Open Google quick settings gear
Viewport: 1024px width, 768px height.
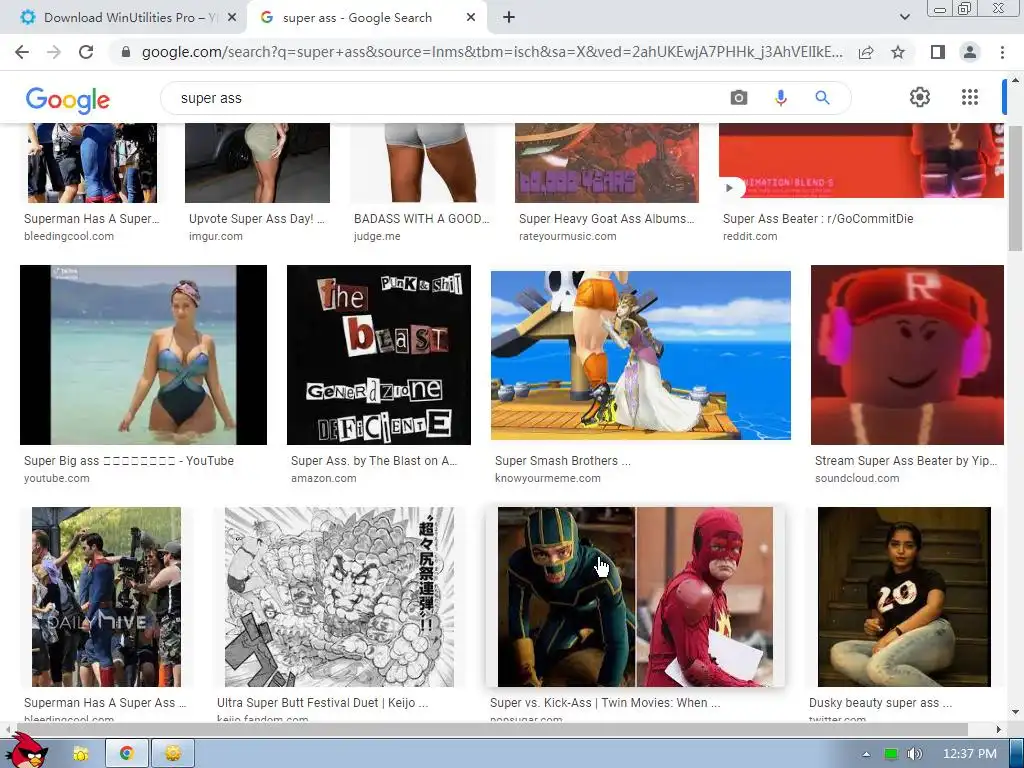[920, 97]
